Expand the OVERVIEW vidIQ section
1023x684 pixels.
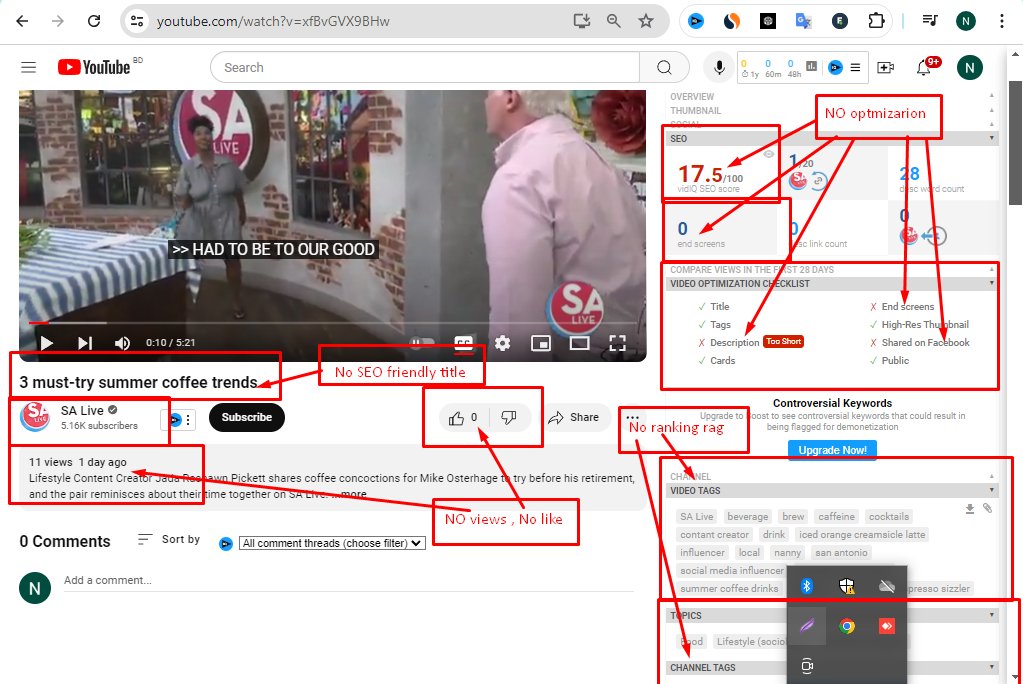[832, 97]
